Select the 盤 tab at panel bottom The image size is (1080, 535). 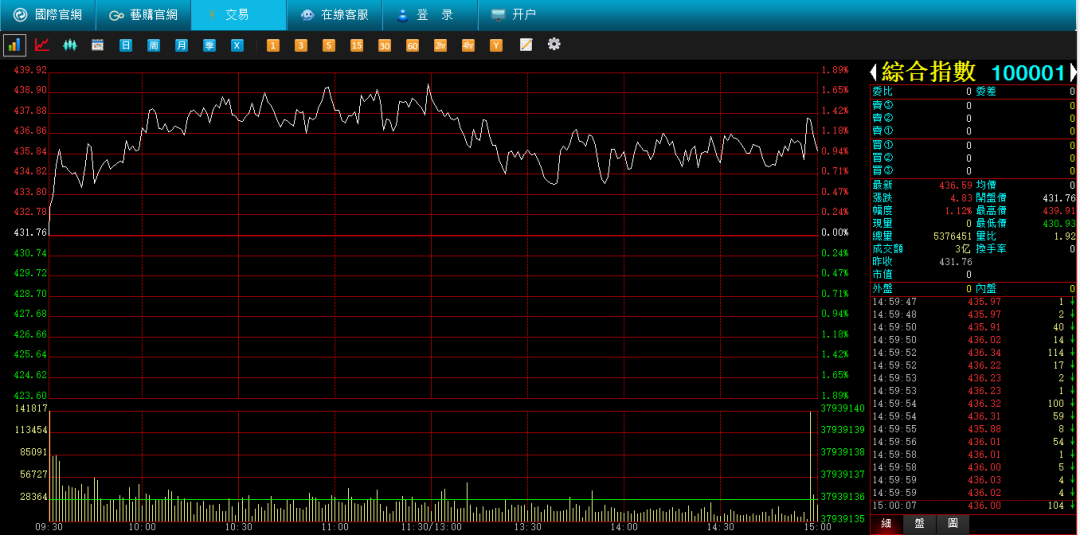[x=920, y=523]
